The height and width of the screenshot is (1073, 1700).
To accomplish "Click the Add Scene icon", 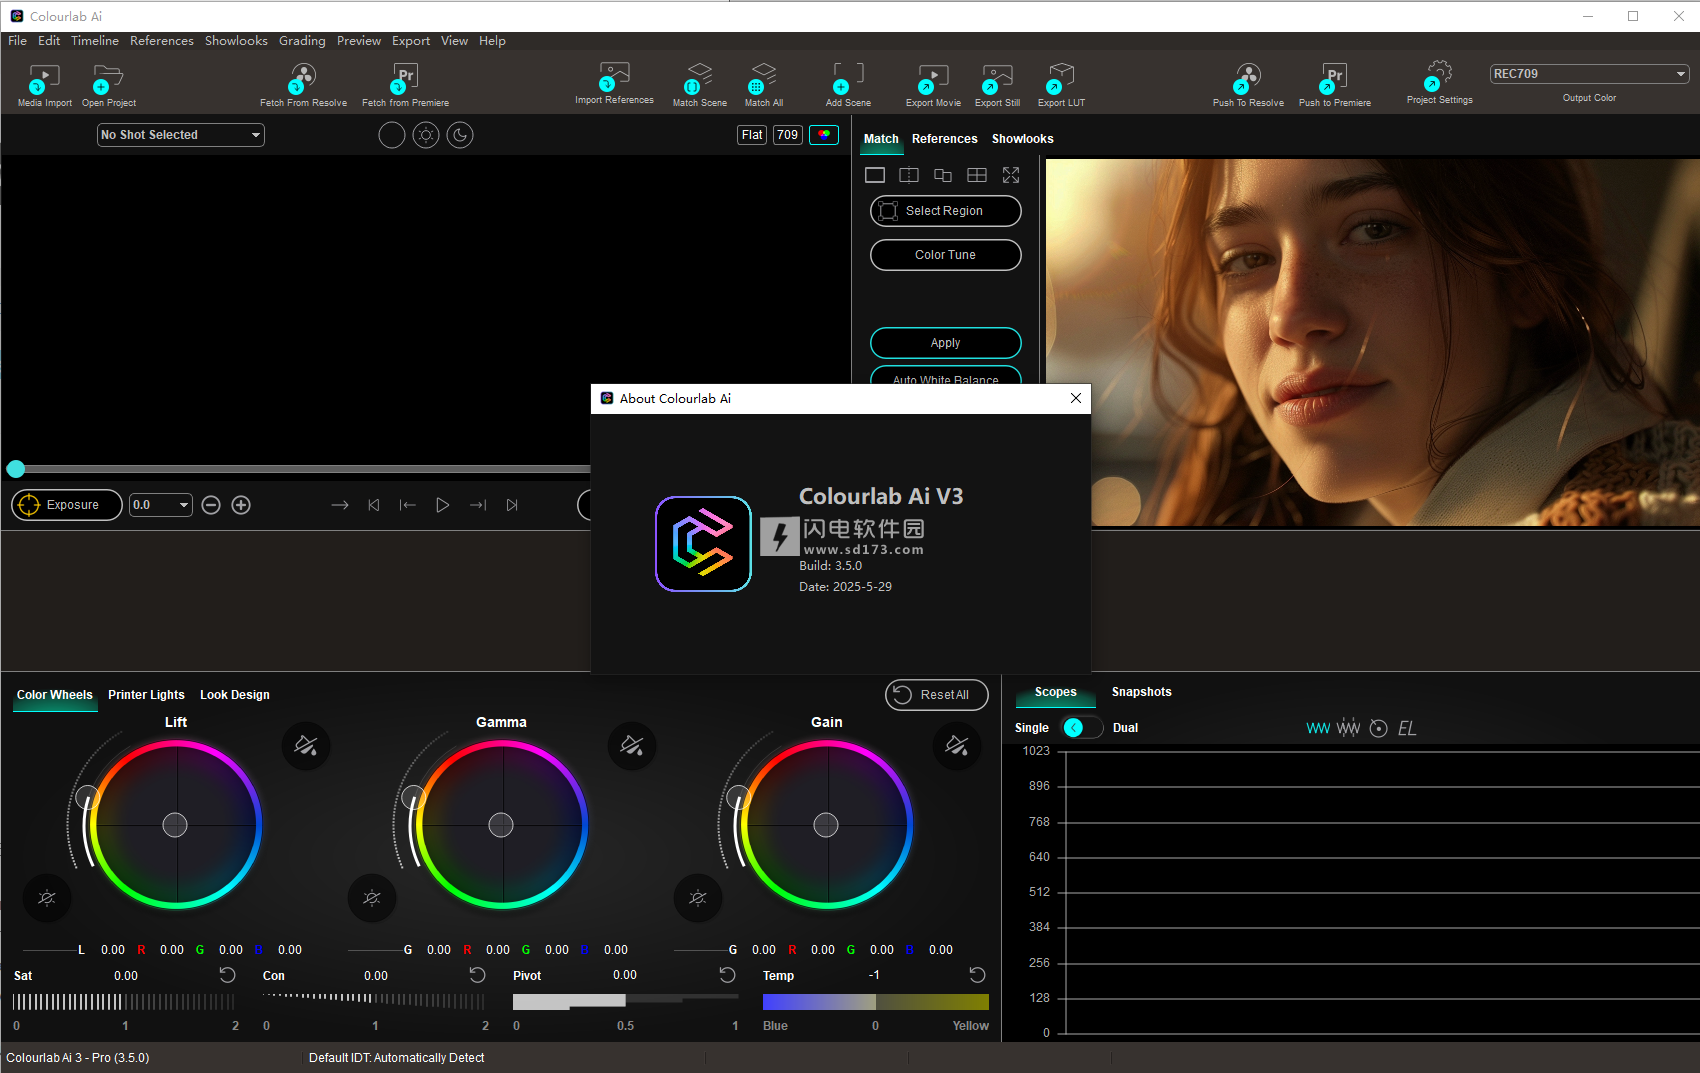I will 848,78.
